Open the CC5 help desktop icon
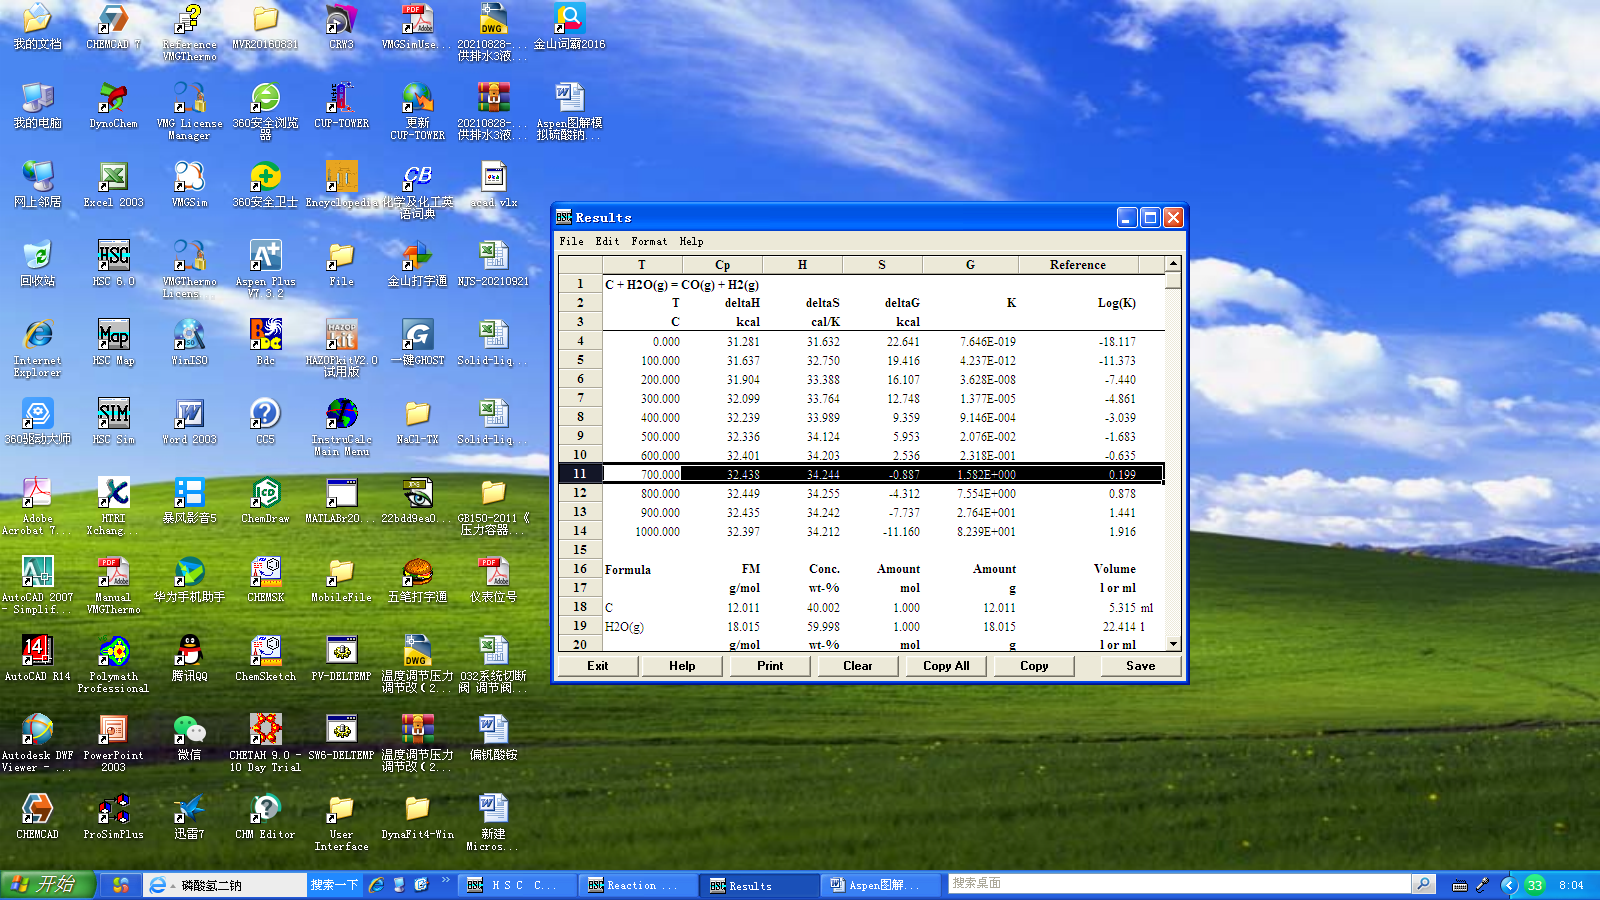Viewport: 1600px width, 900px height. (265, 421)
